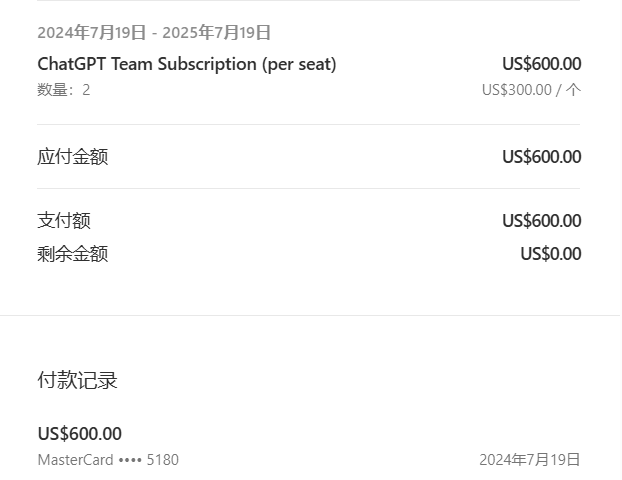The image size is (622, 480).
Task: Click the 付款记录 section heading
Action: pos(78,381)
